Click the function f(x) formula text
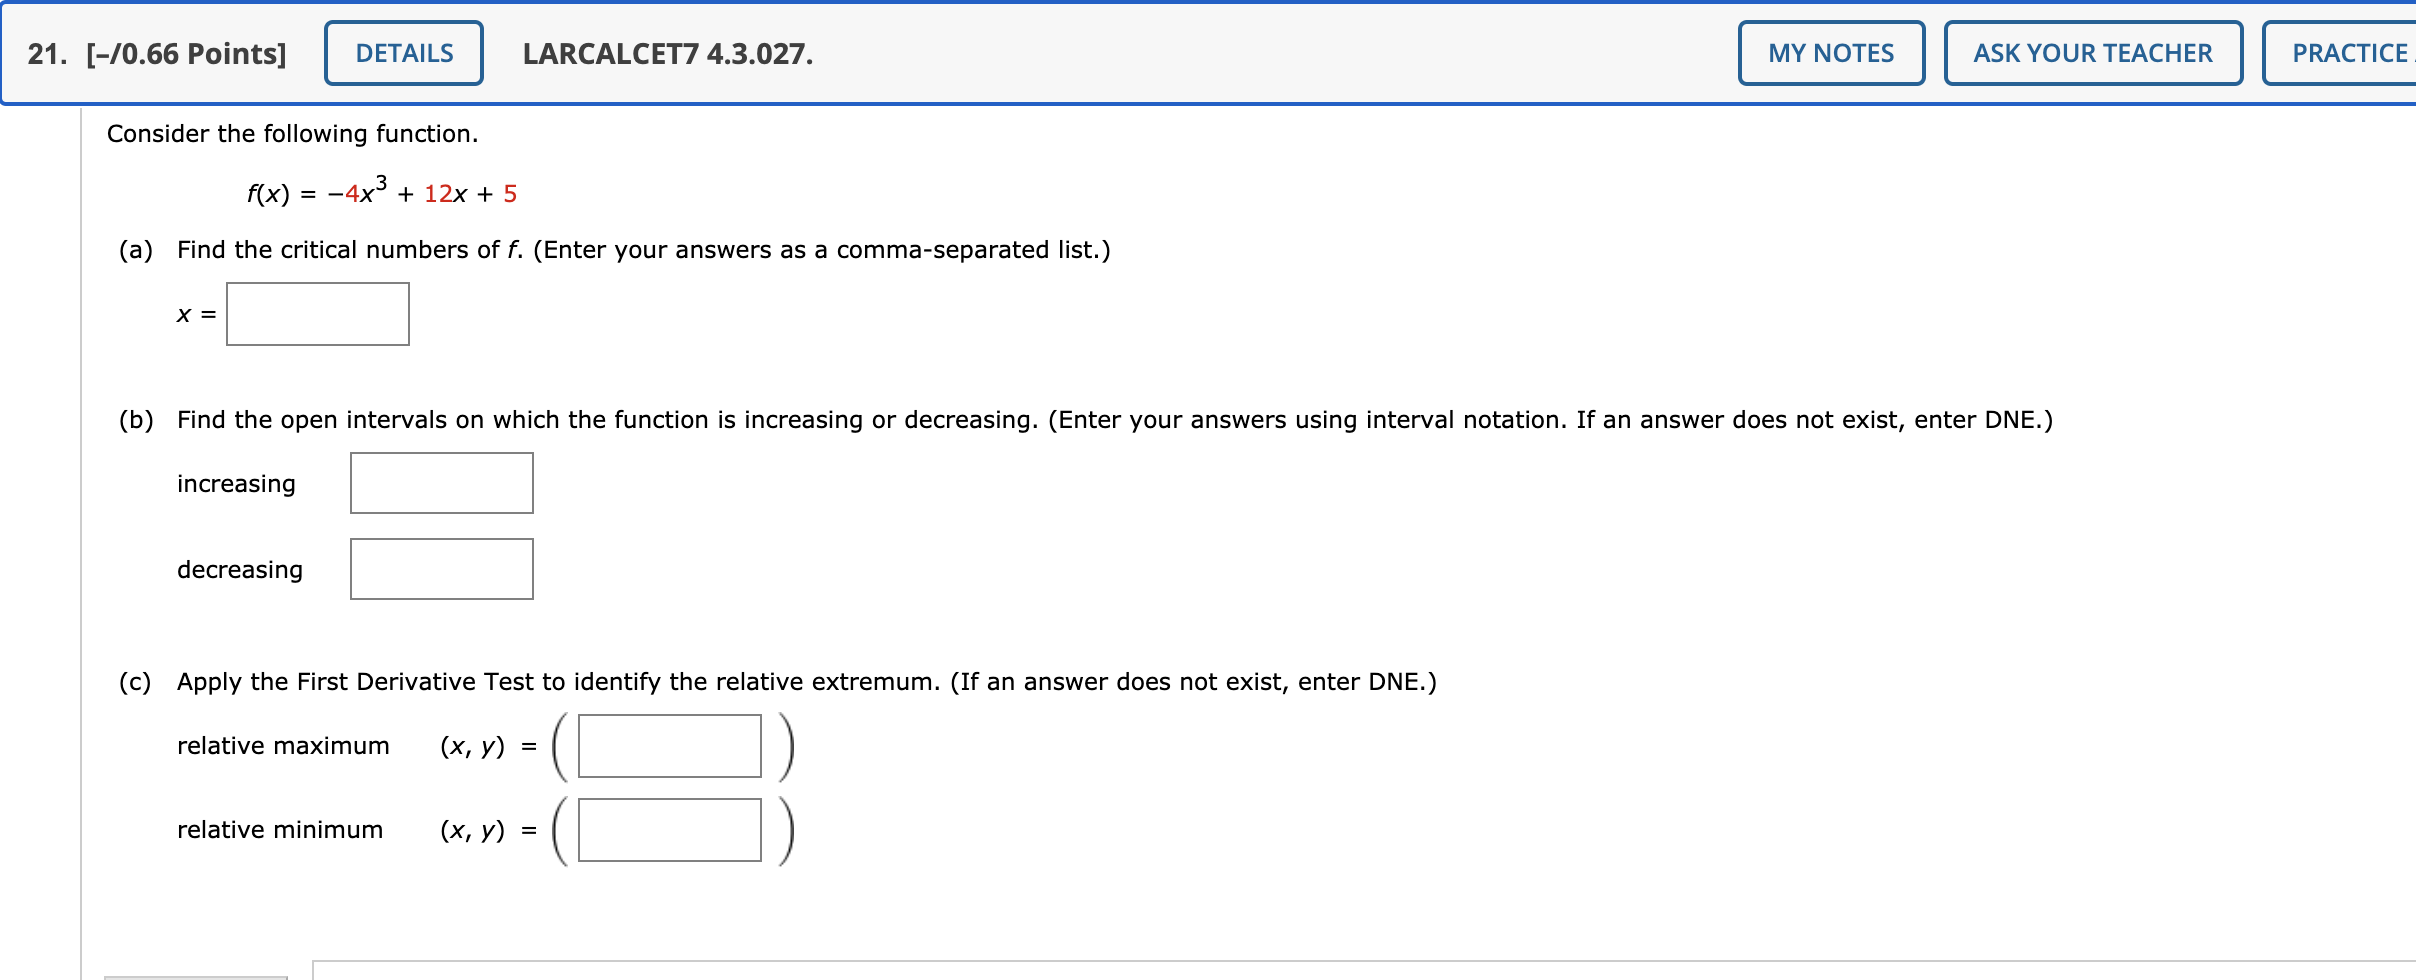This screenshot has width=2416, height=980. click(383, 192)
